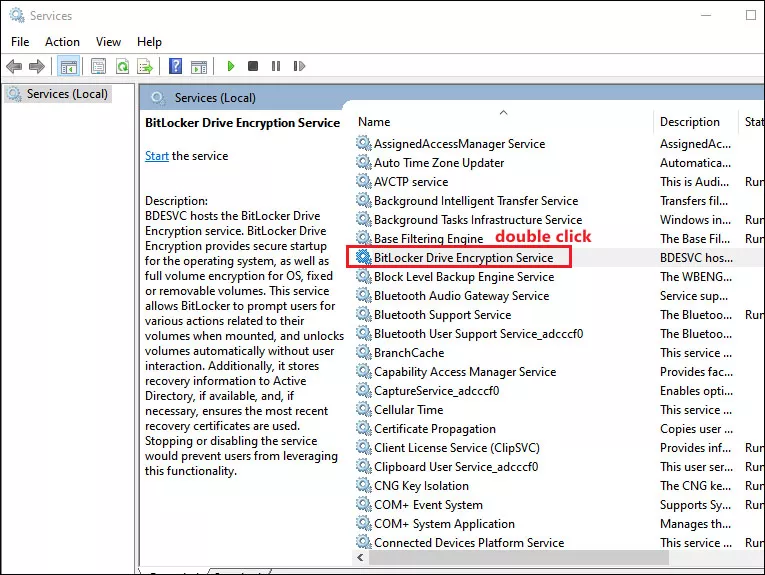
Task: Click the gear icon for COM+ Event System
Action: [x=363, y=505]
